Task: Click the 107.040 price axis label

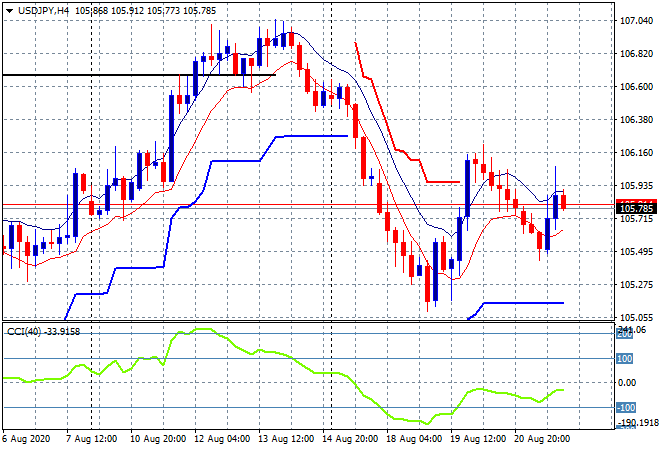Action: coord(636,21)
